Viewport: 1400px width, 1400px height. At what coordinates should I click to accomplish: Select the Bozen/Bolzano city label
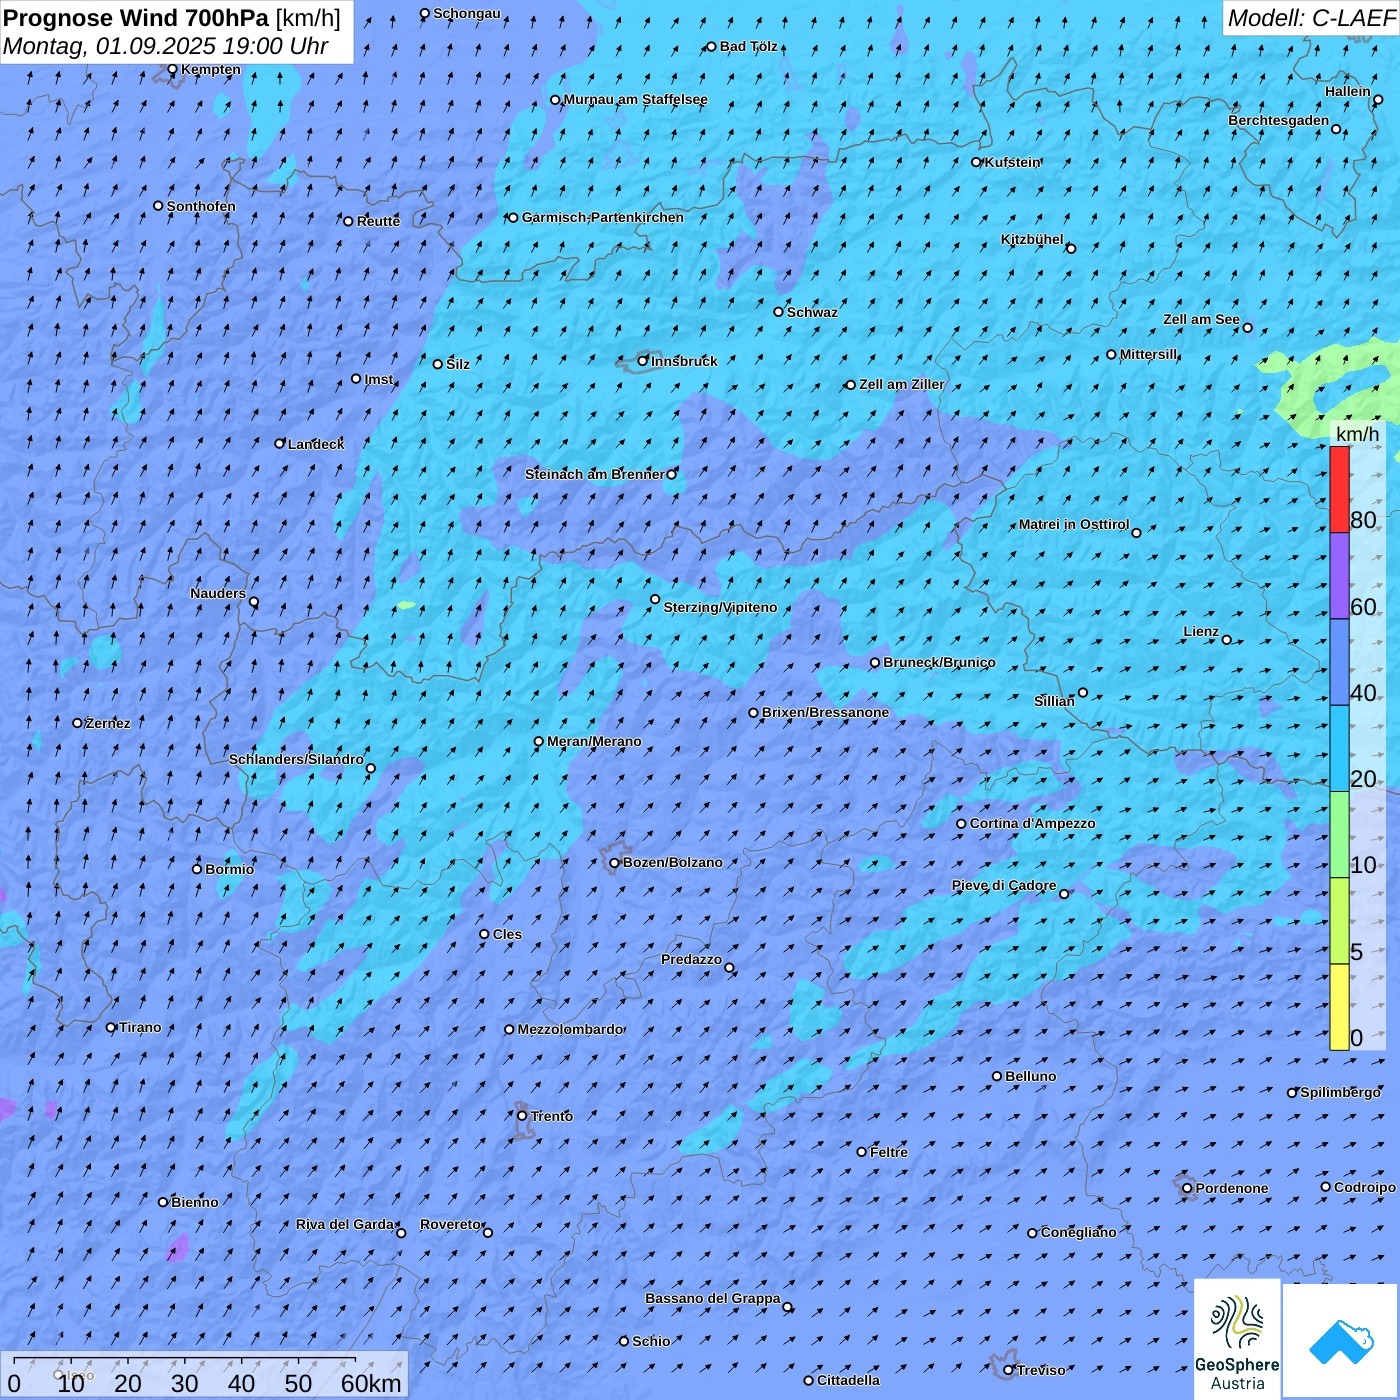click(x=672, y=862)
